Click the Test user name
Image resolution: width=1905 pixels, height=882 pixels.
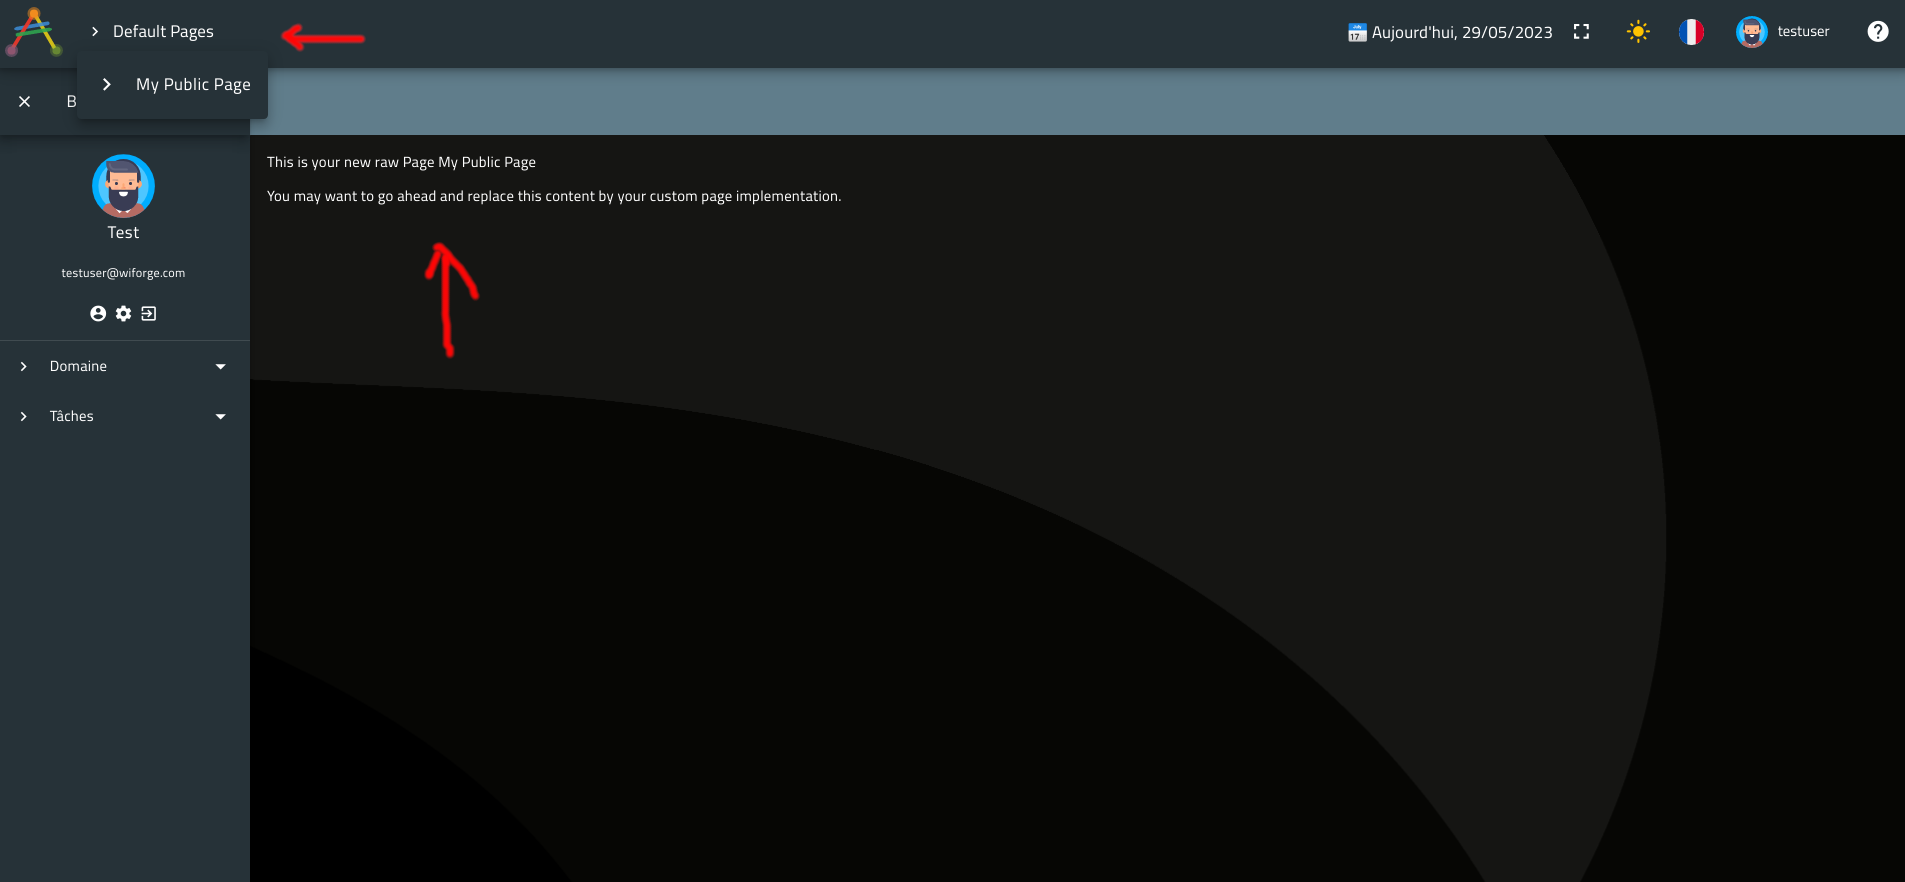[x=123, y=232]
